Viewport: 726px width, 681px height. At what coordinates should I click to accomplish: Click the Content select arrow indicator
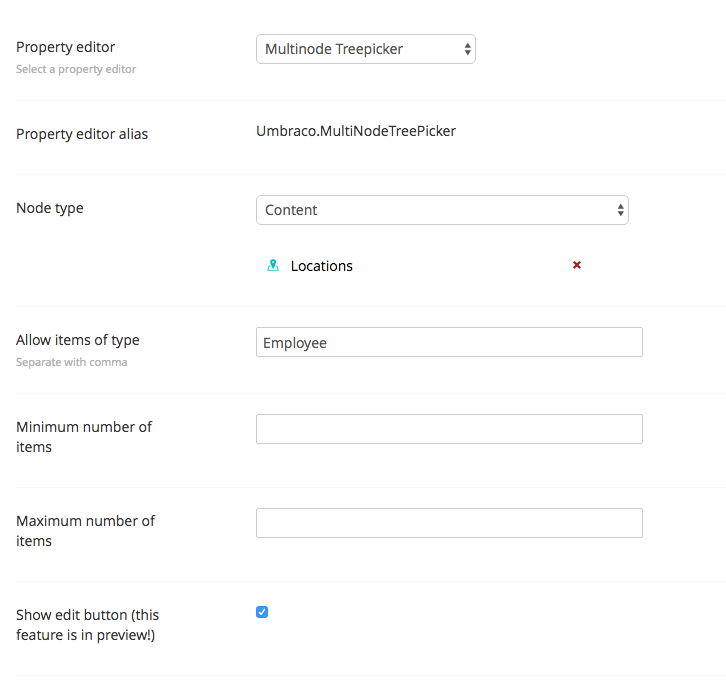(x=620, y=210)
